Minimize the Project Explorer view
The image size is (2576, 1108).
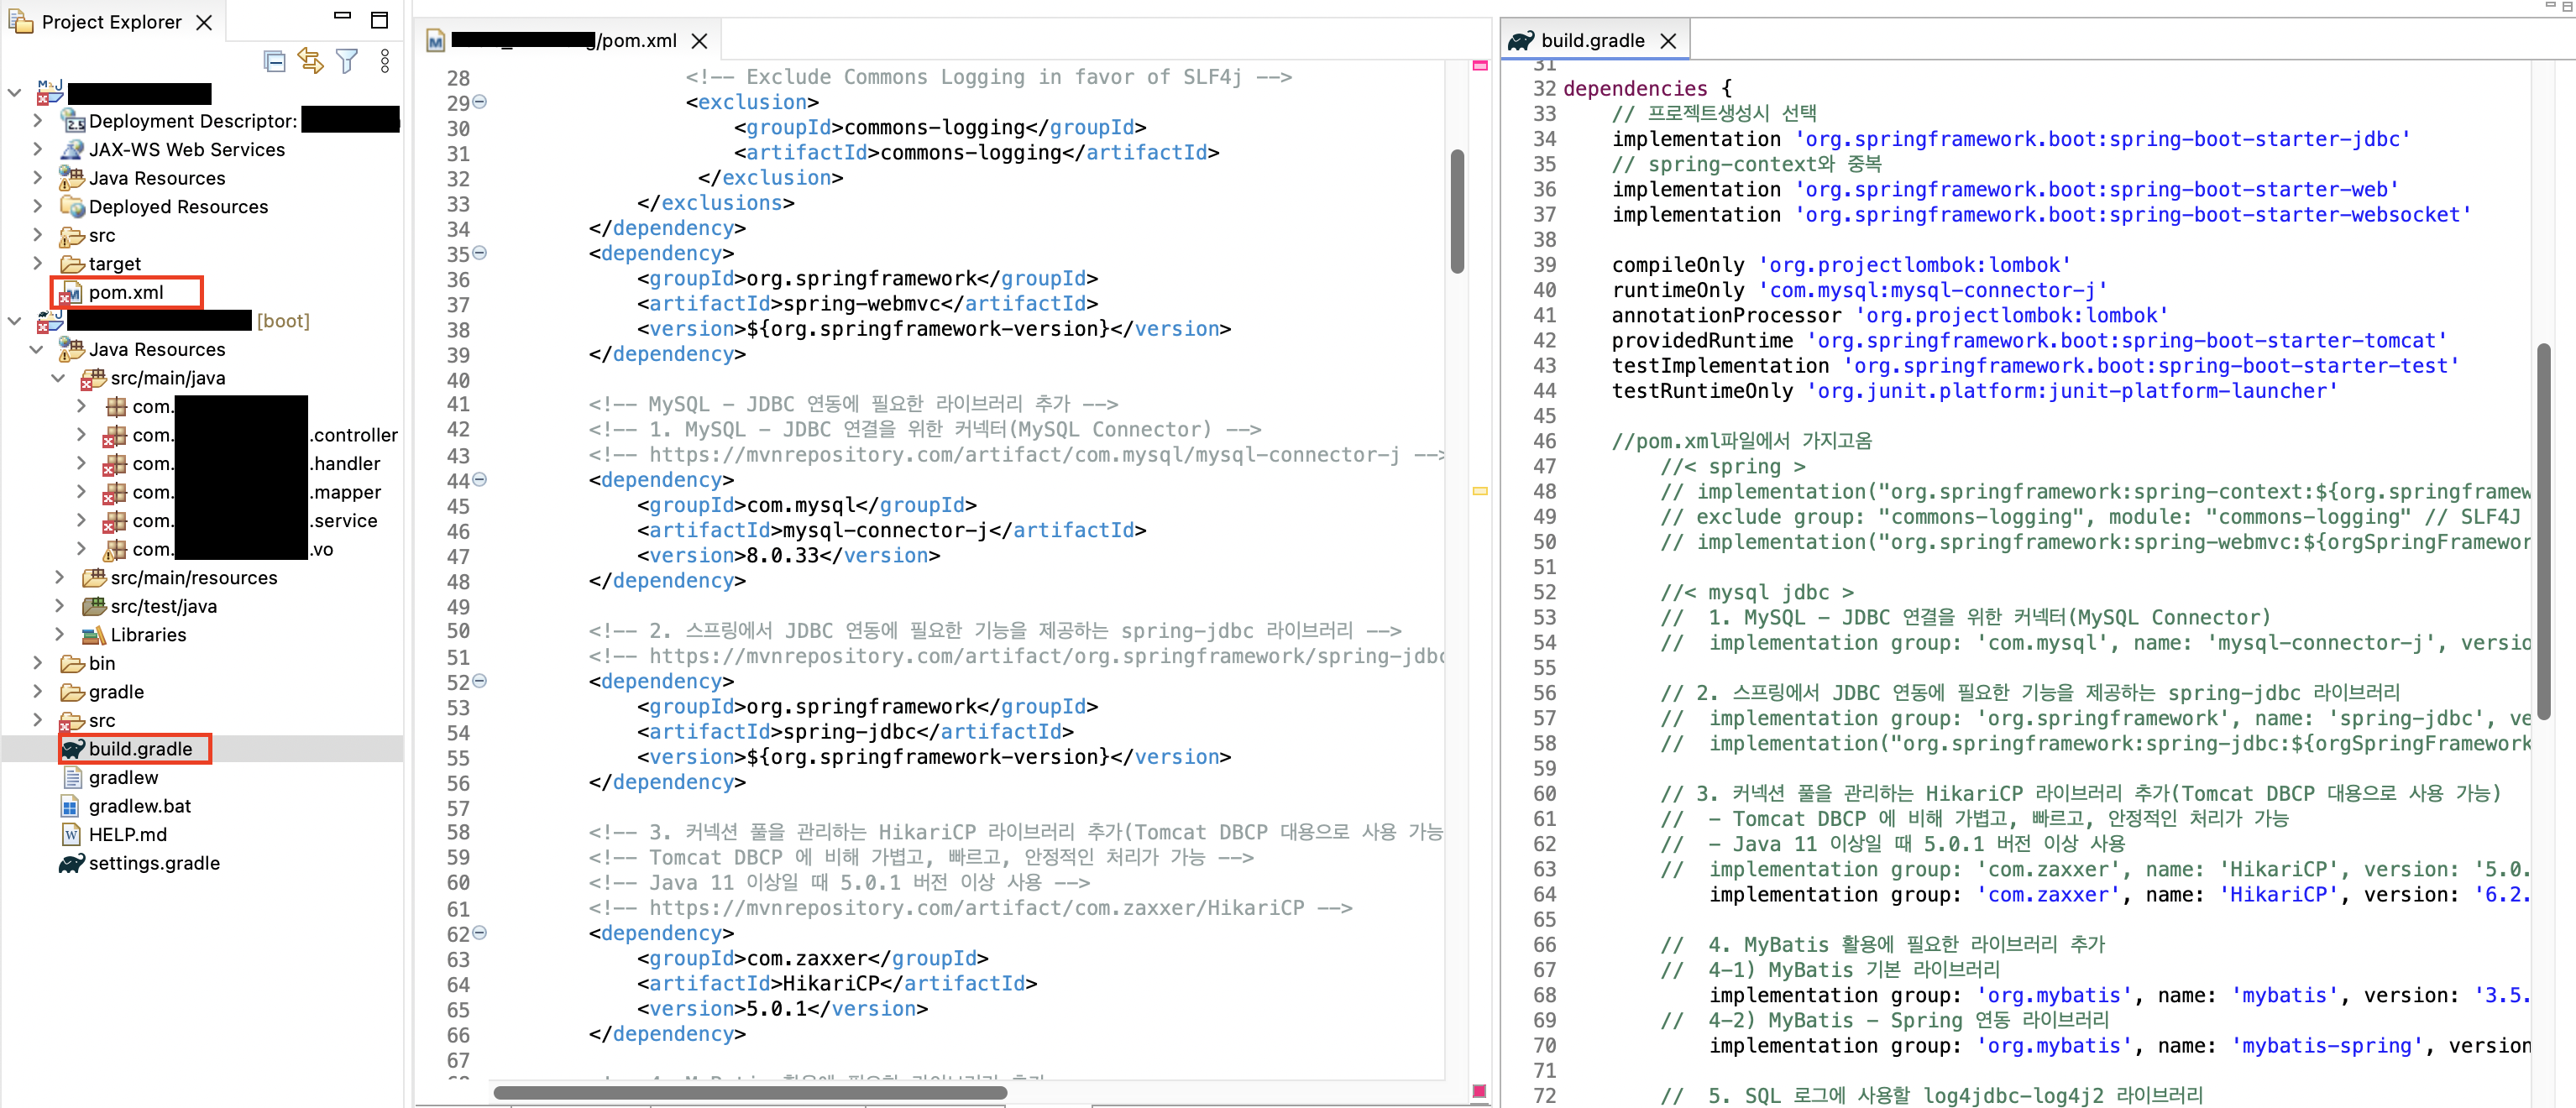pos(342,16)
